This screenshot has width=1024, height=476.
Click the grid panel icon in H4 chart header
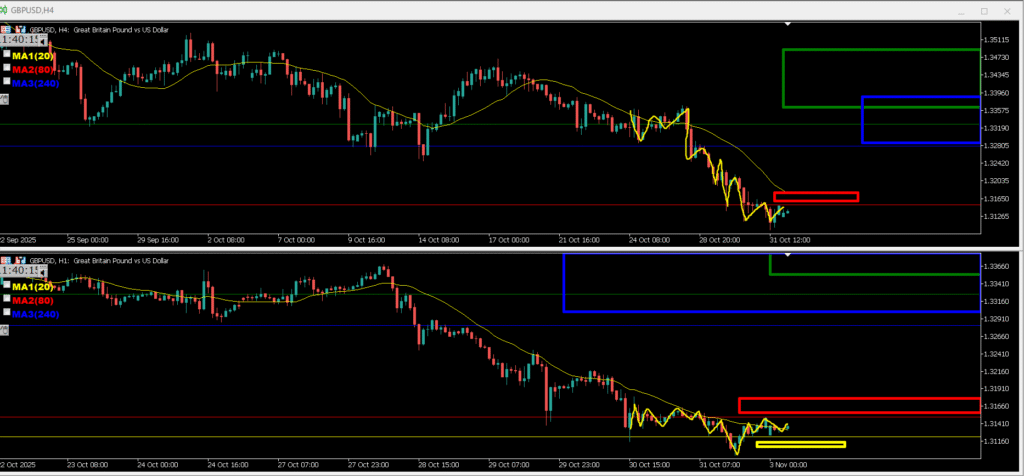[x=5, y=30]
